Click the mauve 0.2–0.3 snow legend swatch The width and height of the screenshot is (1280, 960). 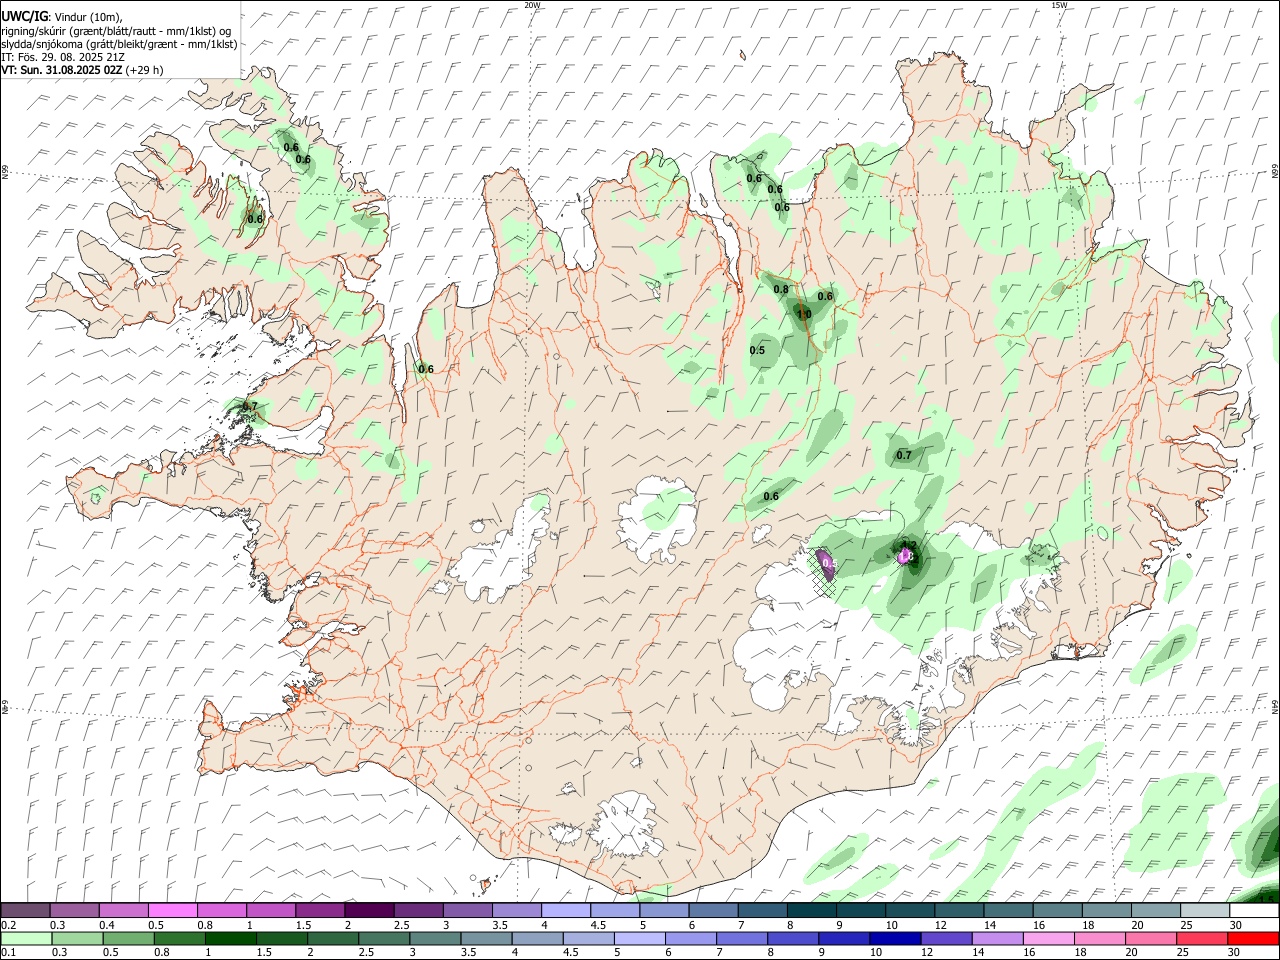point(26,911)
